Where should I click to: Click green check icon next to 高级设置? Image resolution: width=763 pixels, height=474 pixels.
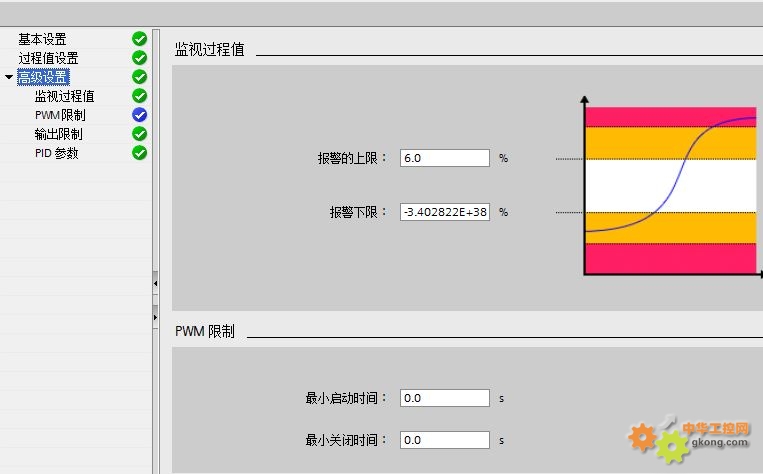[140, 77]
